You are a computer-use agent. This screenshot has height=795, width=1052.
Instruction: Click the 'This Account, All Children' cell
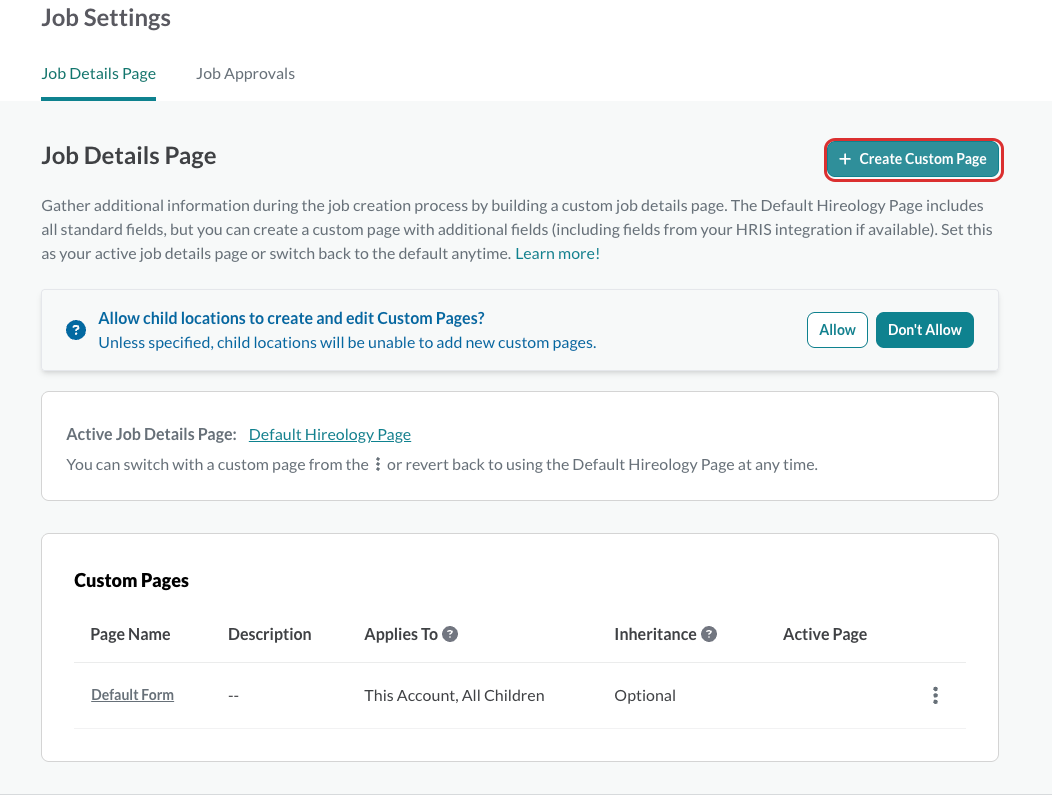(x=454, y=696)
